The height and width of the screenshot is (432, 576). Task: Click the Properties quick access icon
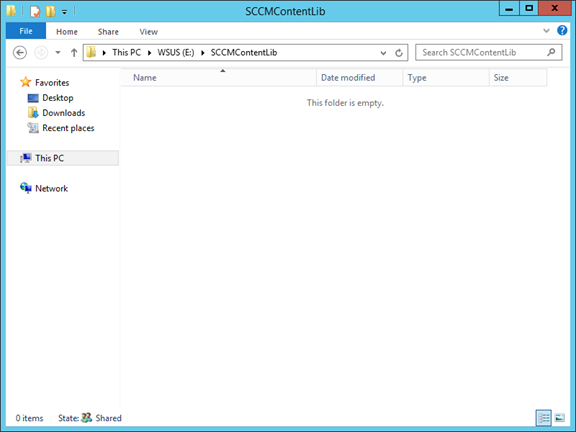(x=35, y=11)
